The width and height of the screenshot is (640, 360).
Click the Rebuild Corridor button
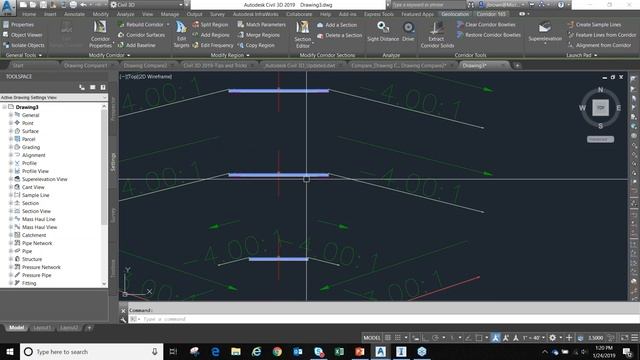coord(140,24)
